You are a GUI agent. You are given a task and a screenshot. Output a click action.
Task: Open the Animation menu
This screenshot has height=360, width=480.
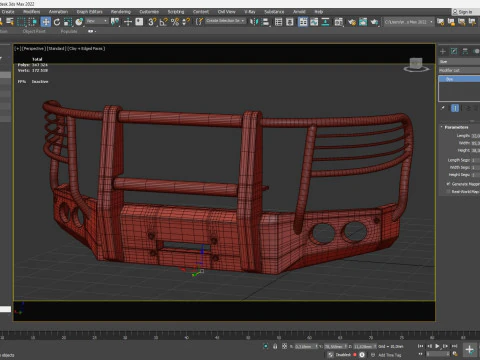58,12
